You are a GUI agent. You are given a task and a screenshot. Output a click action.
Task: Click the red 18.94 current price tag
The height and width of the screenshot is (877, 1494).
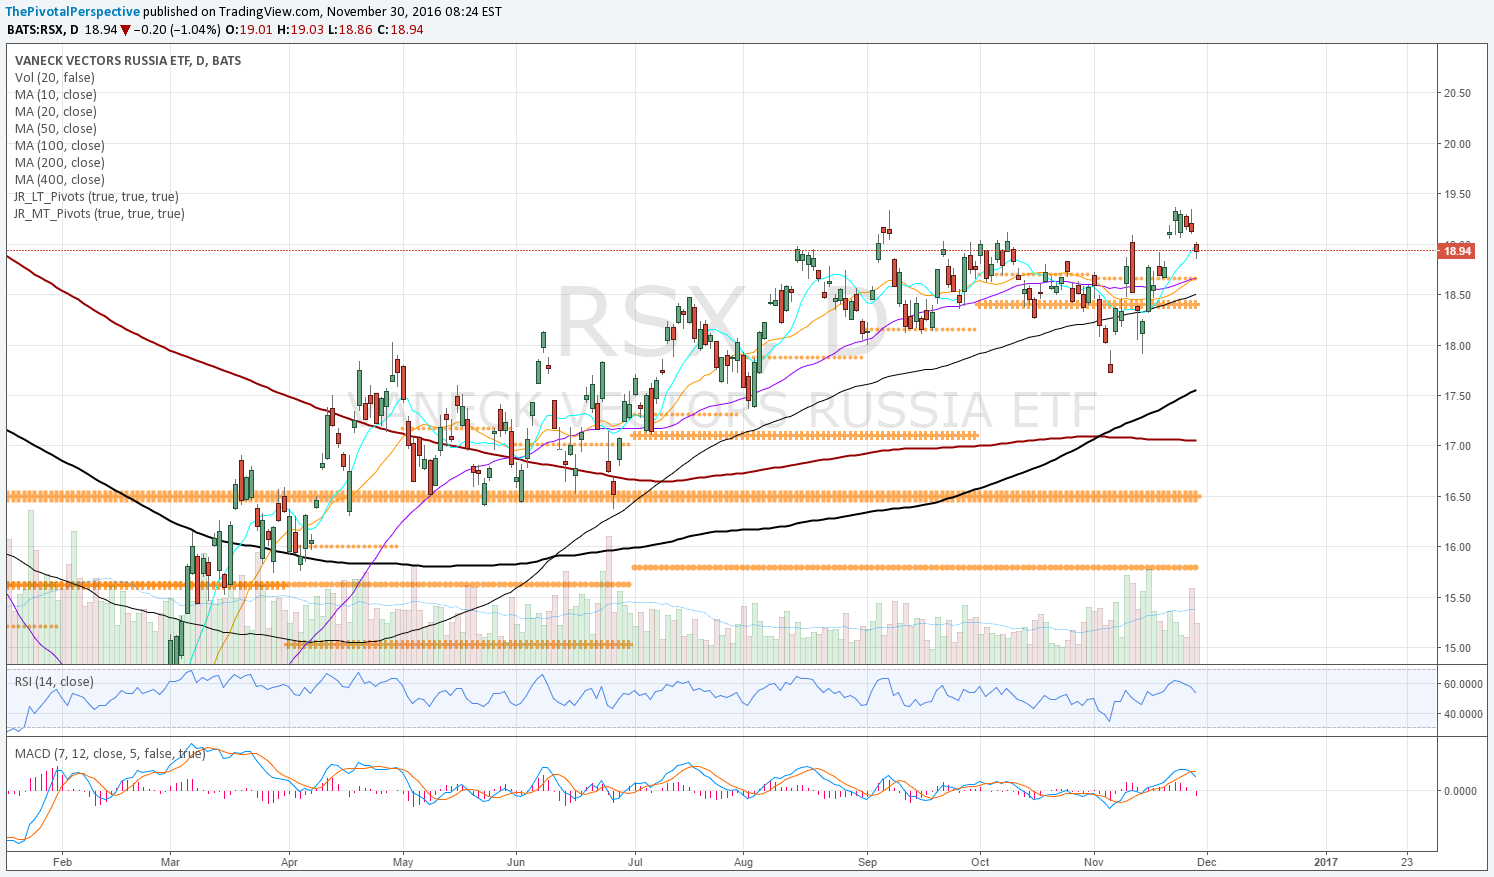[x=1457, y=251]
